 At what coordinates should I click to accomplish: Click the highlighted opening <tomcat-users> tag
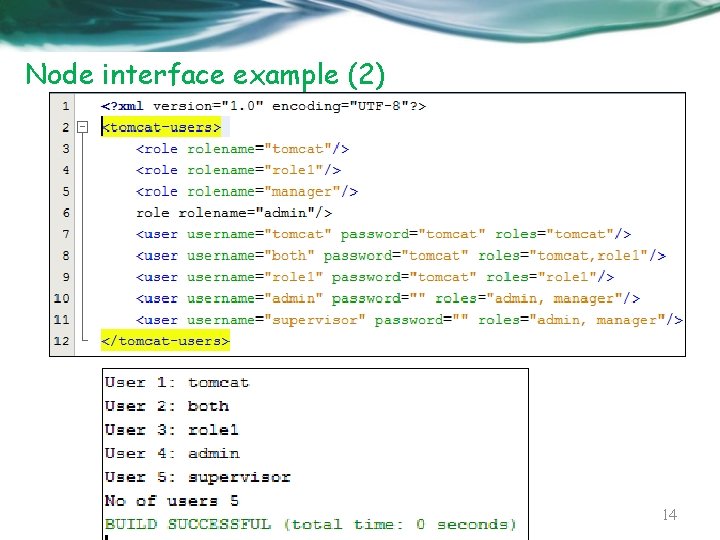coord(161,127)
